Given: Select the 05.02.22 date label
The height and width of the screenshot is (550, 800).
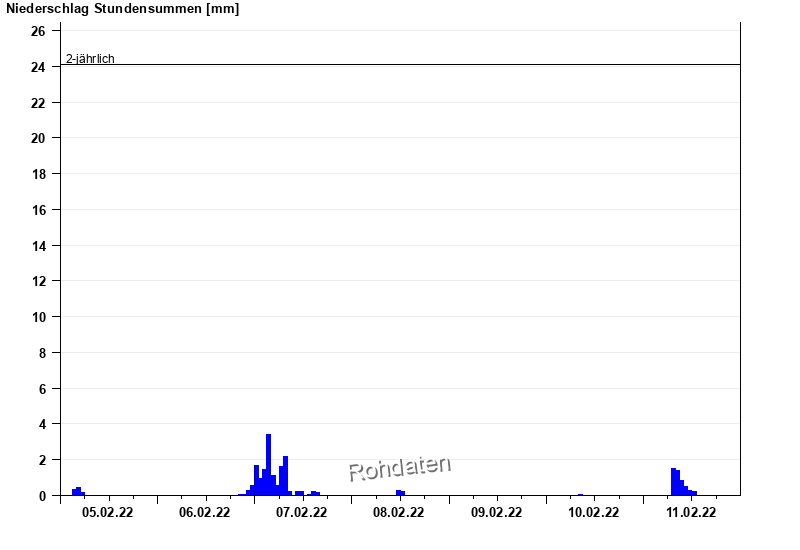Looking at the screenshot, I should (108, 513).
